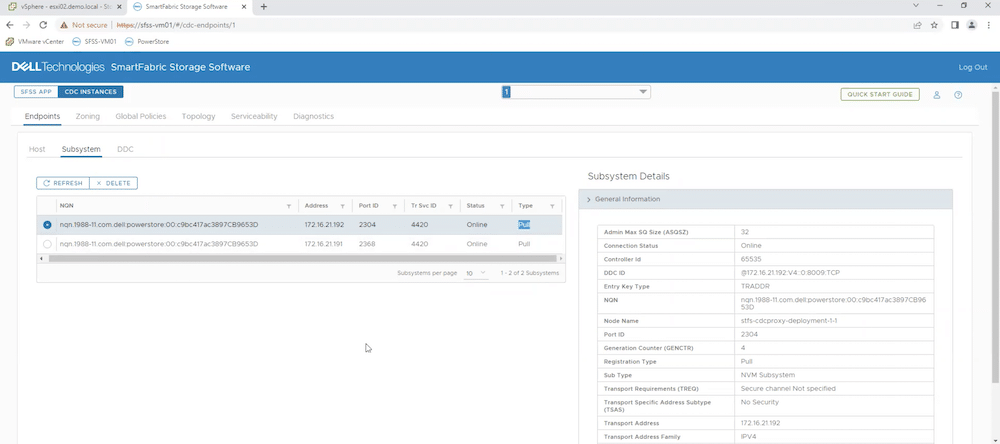Switch to CDC INSTANCES view
Screen dimensions: 1000x444
point(91,92)
